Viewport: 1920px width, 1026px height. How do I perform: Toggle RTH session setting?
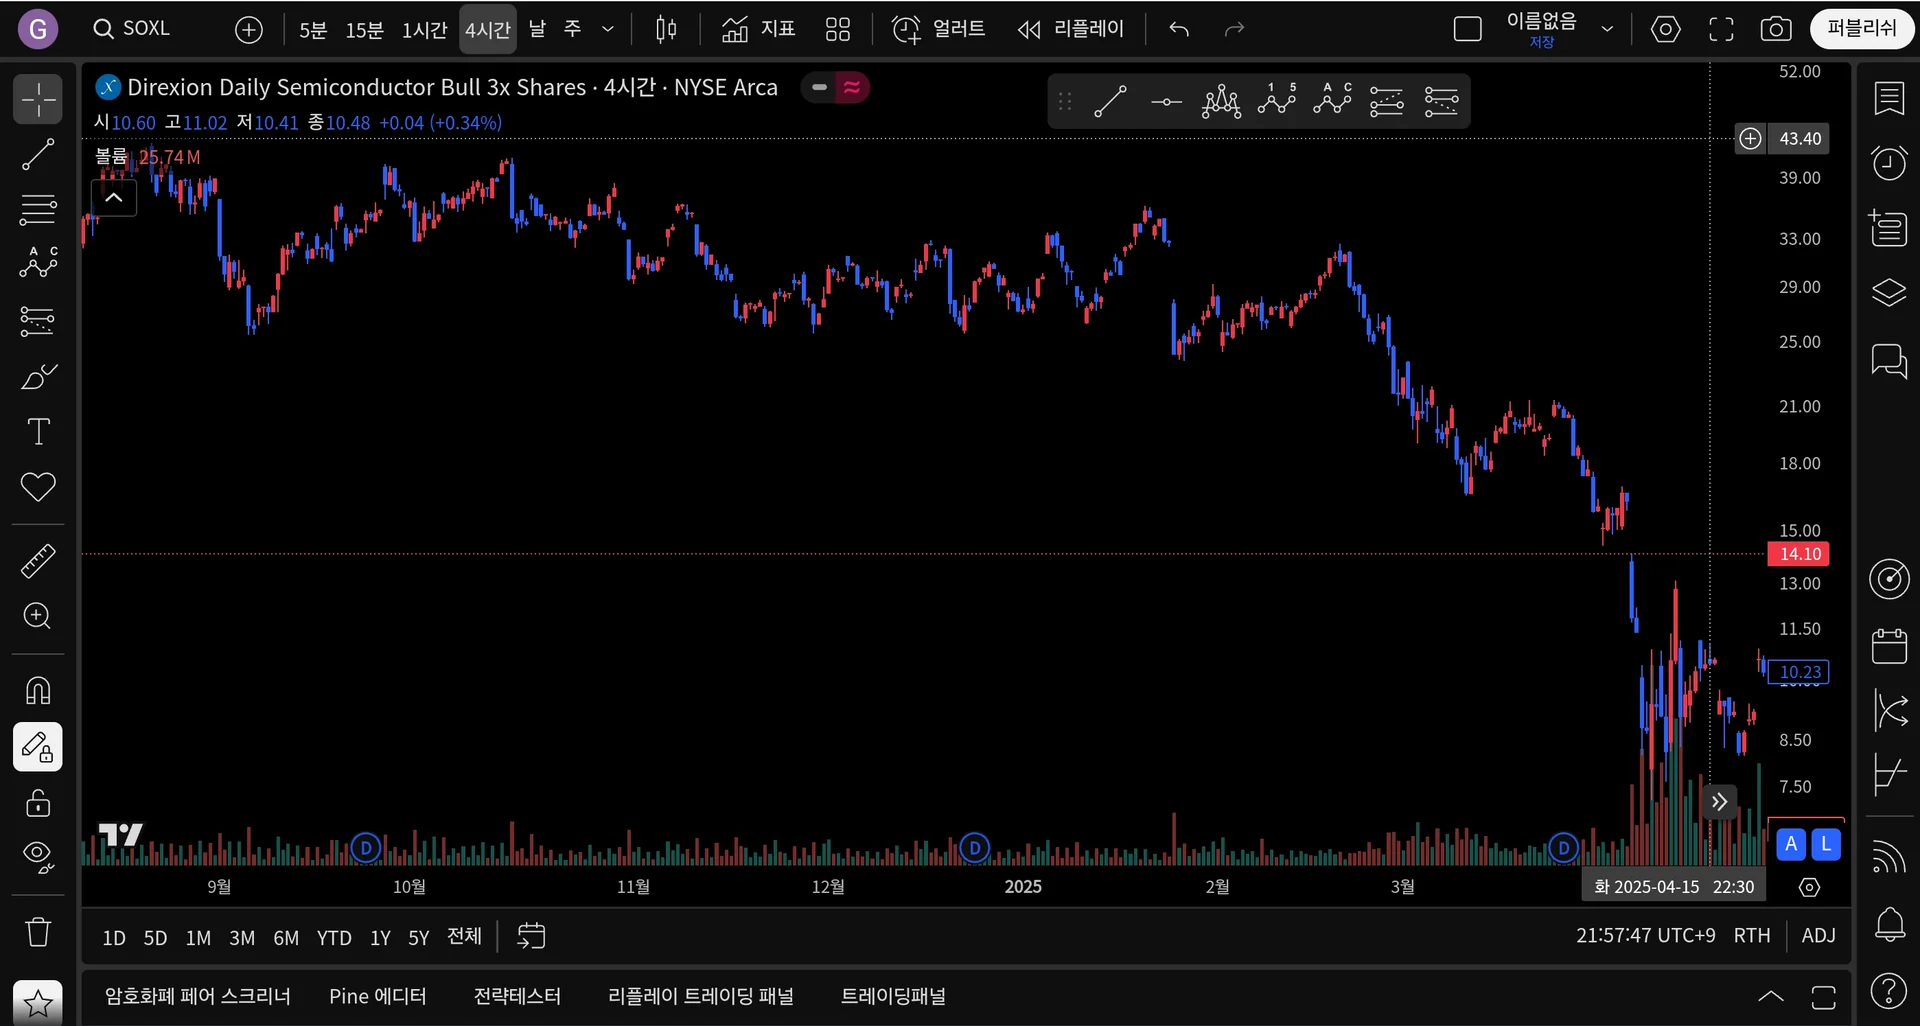coord(1752,936)
